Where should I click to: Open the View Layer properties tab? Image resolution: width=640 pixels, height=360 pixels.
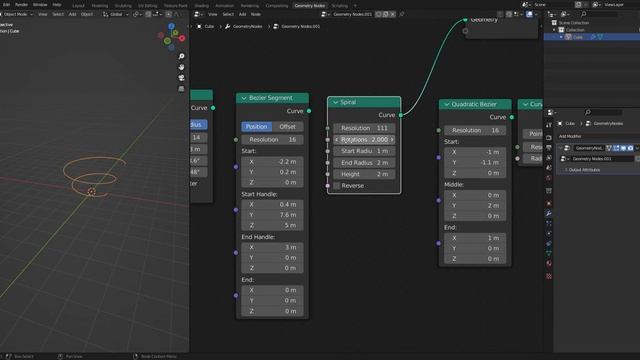tap(549, 158)
